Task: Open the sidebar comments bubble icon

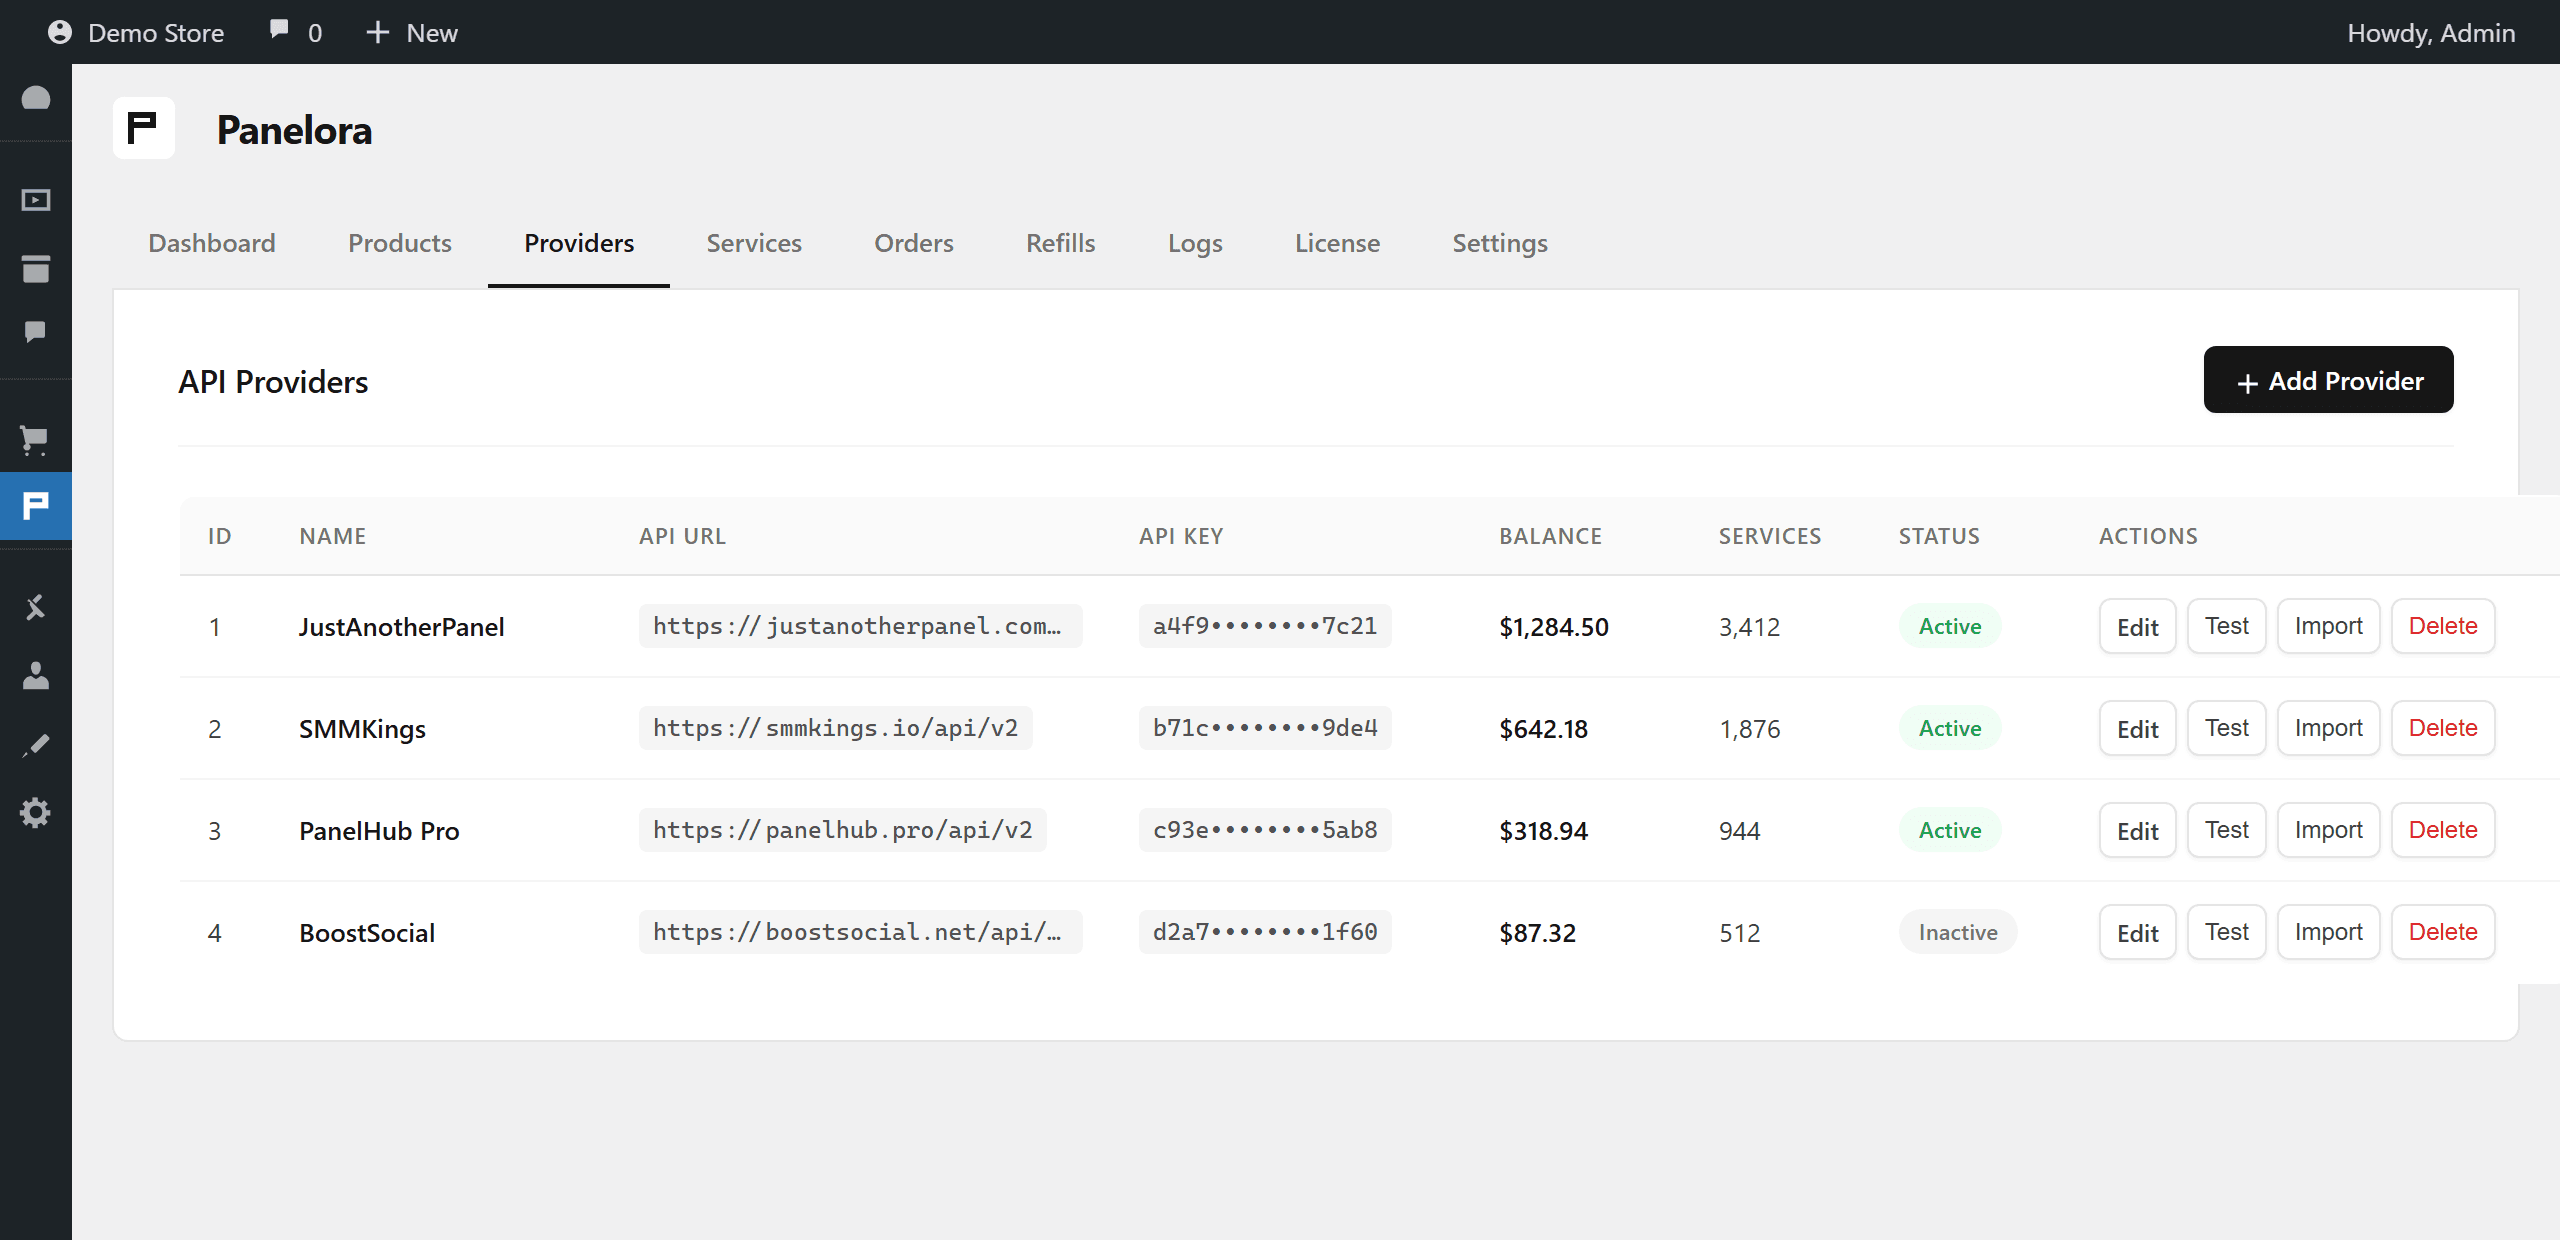Action: tap(36, 332)
